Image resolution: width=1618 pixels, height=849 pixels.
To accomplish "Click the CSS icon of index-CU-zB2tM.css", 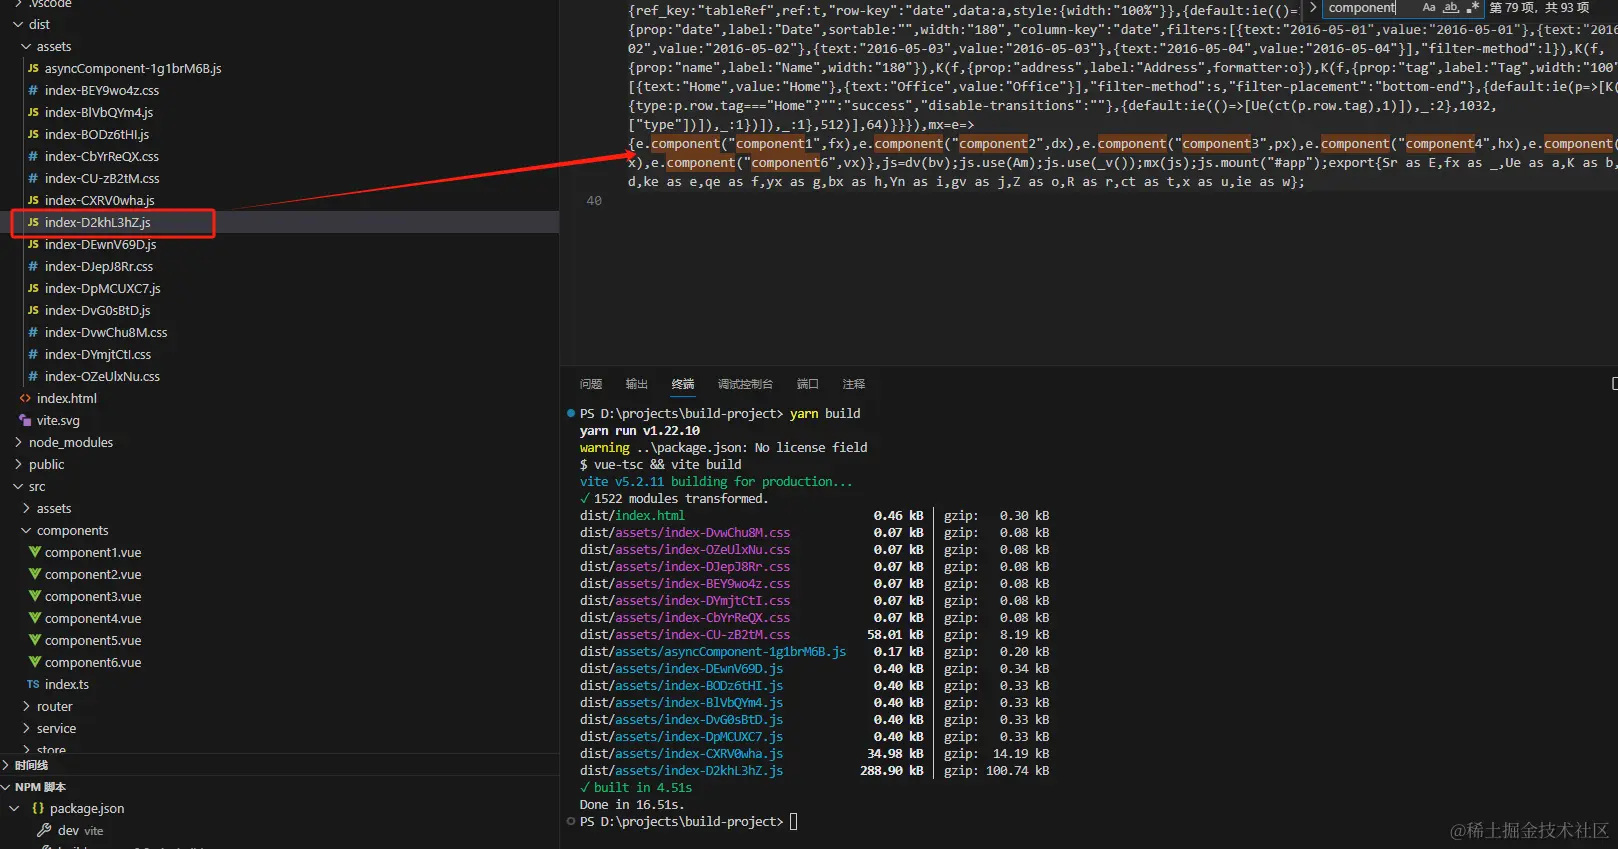I will coord(34,178).
